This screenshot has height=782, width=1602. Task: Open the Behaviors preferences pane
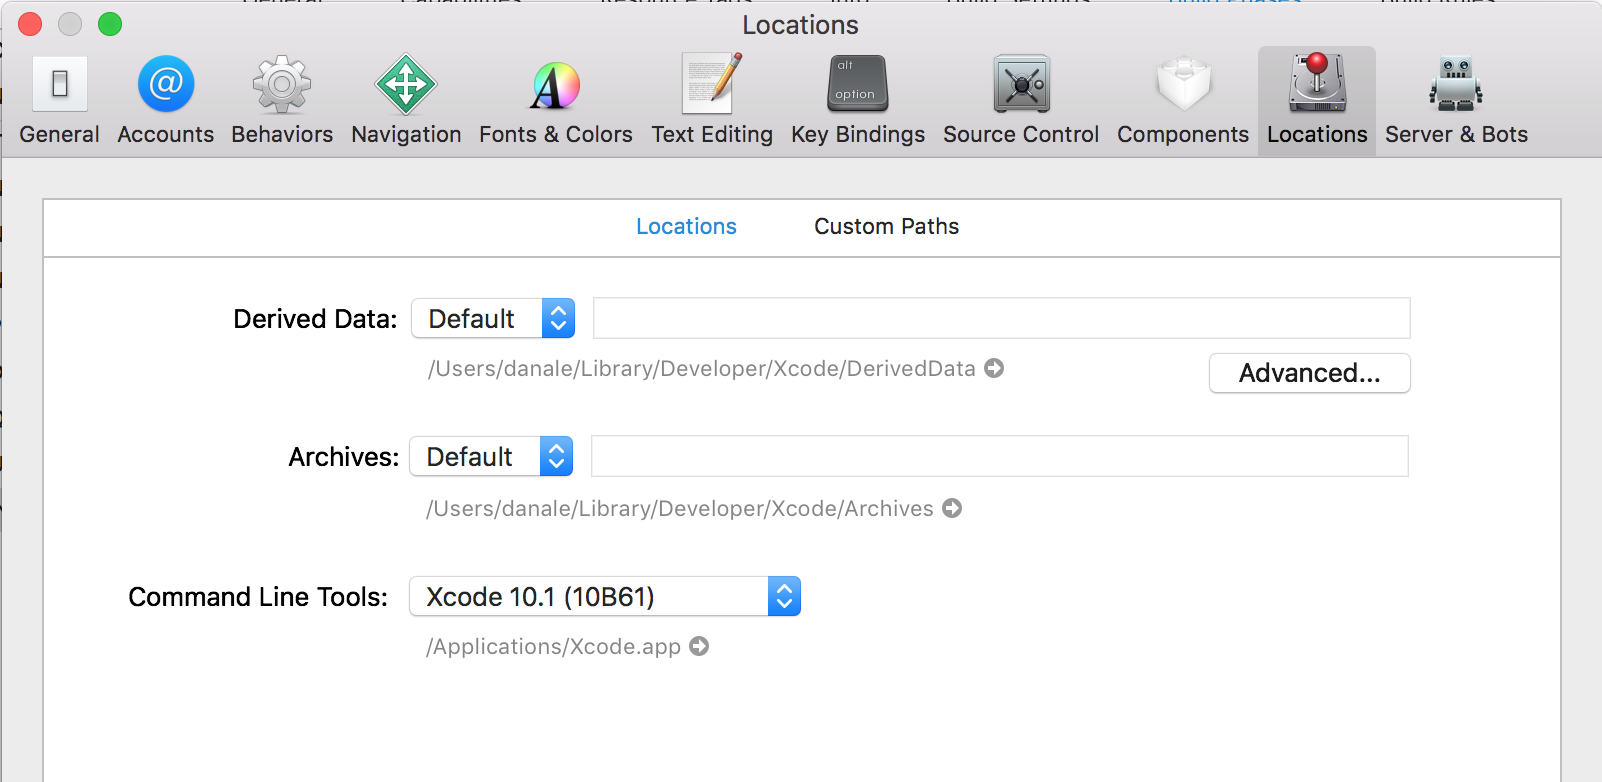pos(282,101)
